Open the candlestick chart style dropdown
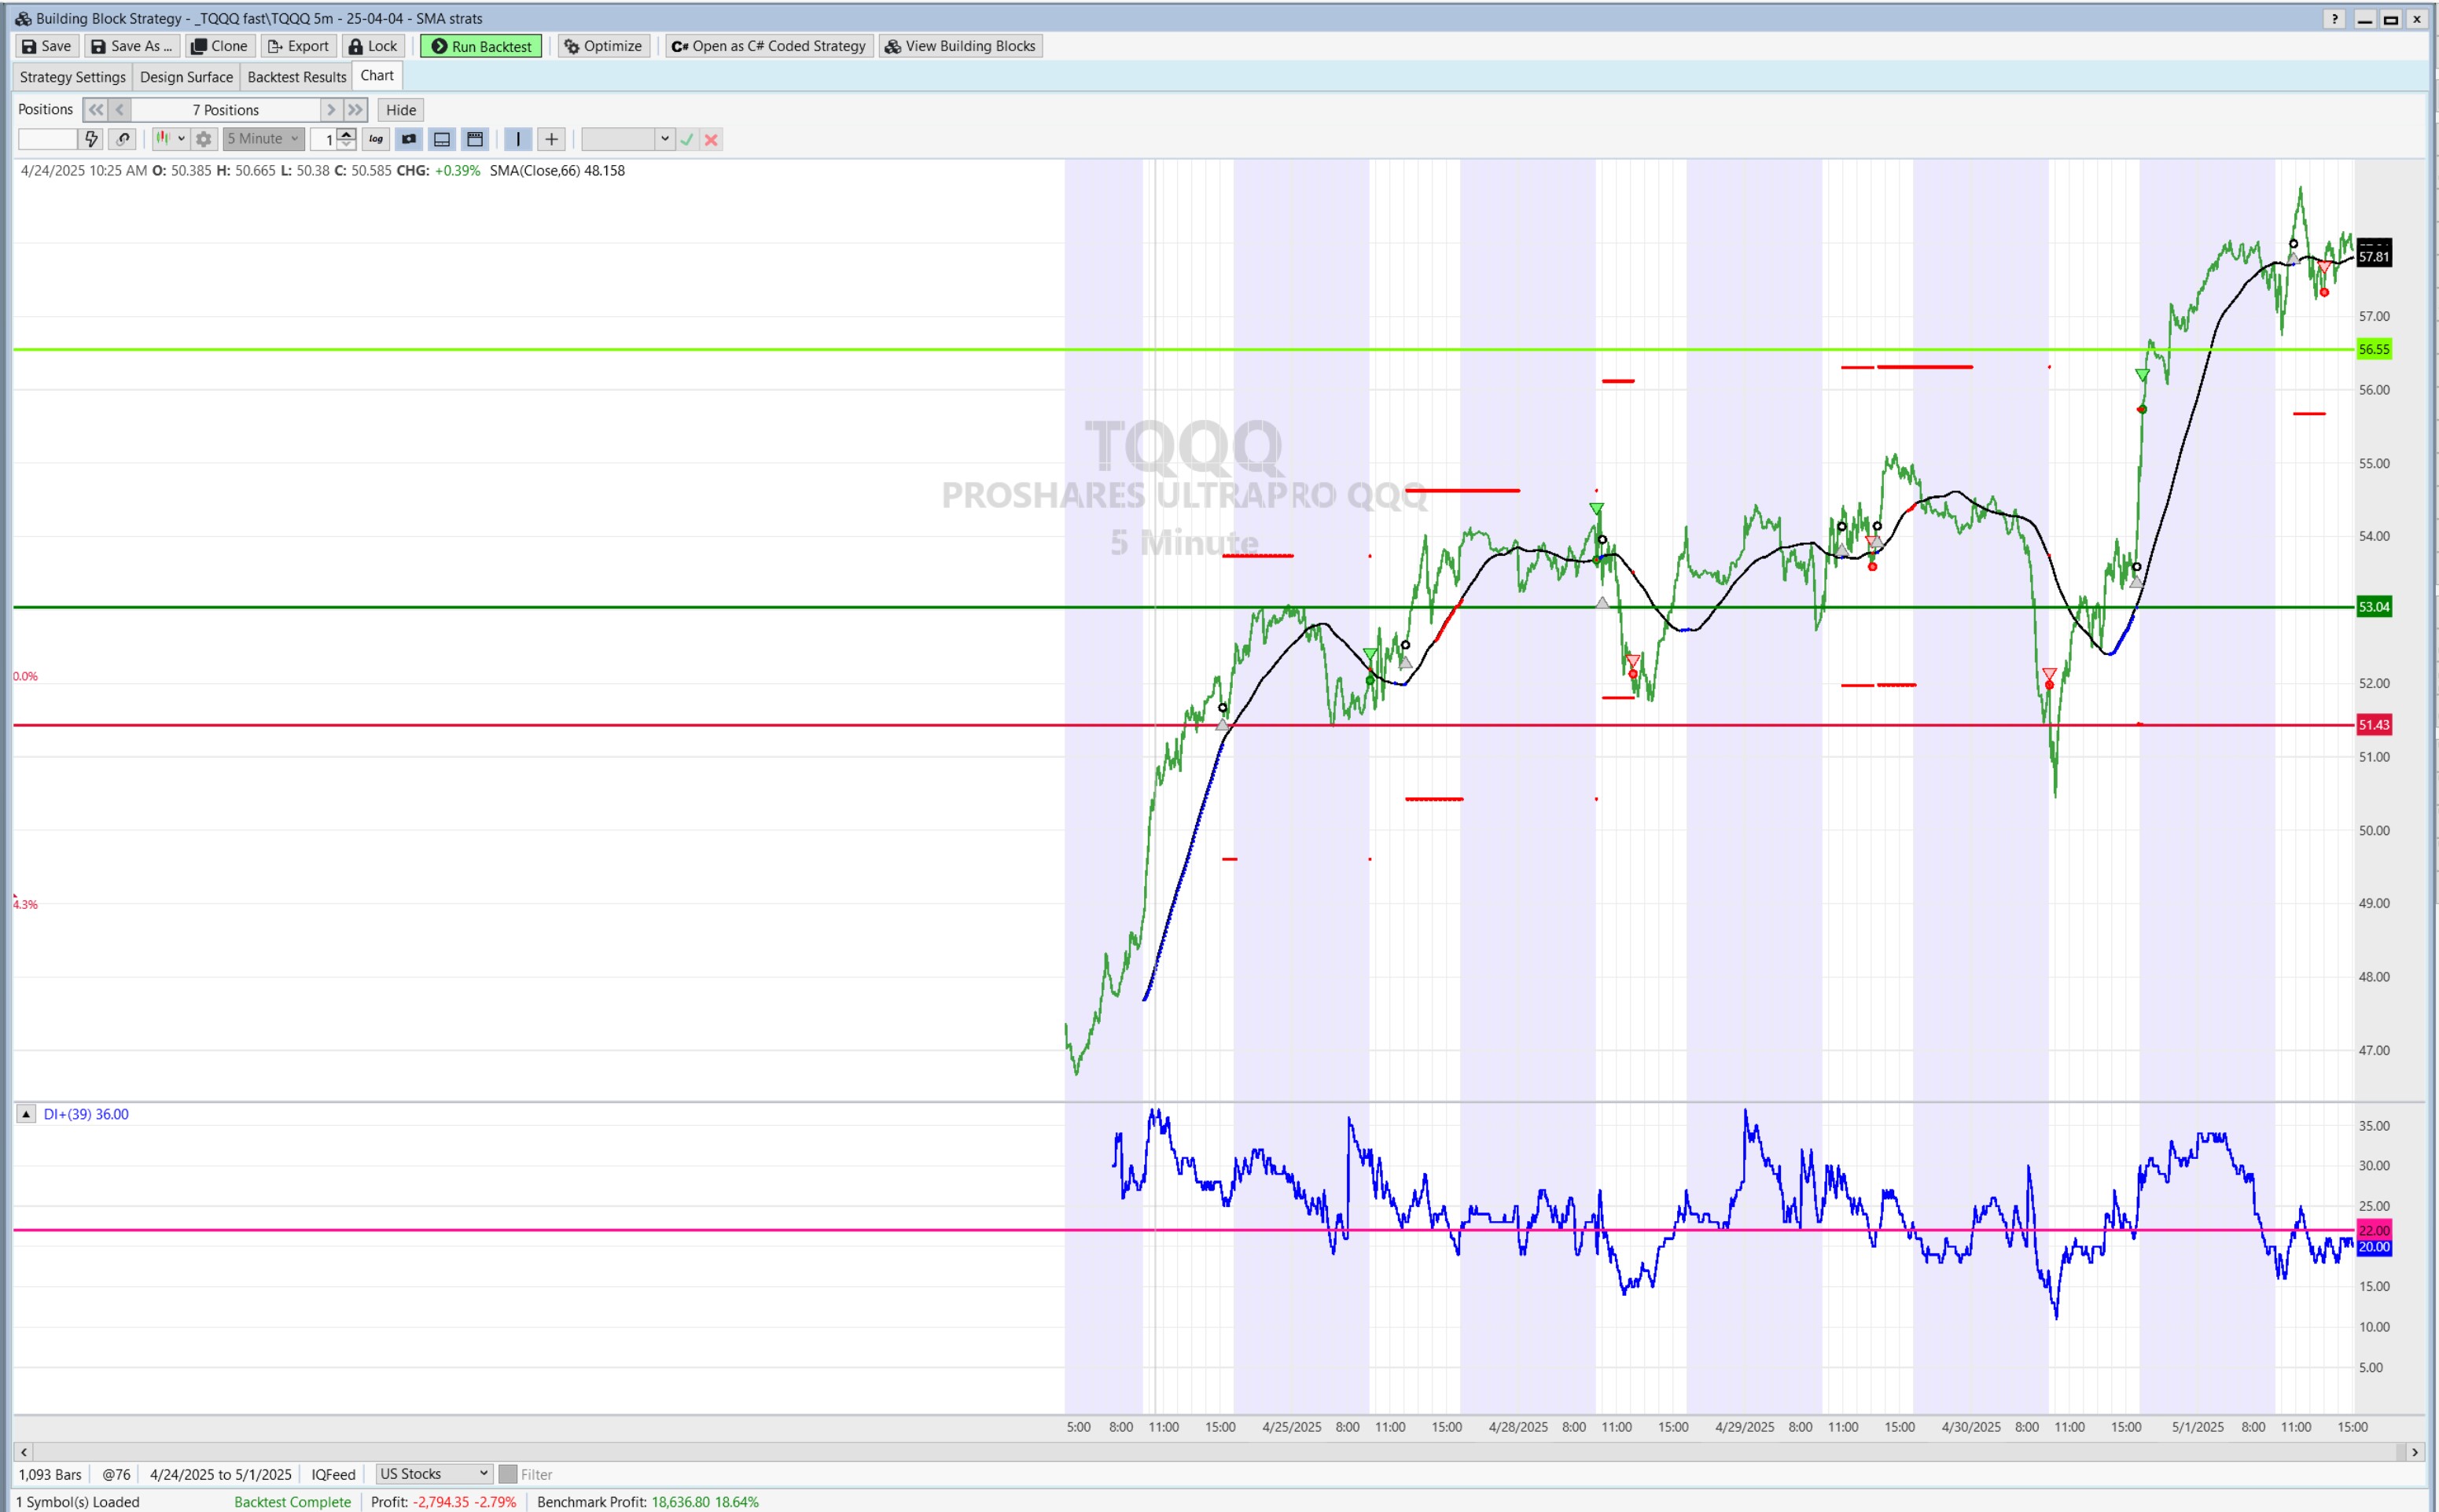The width and height of the screenshot is (2439, 1512). click(169, 139)
